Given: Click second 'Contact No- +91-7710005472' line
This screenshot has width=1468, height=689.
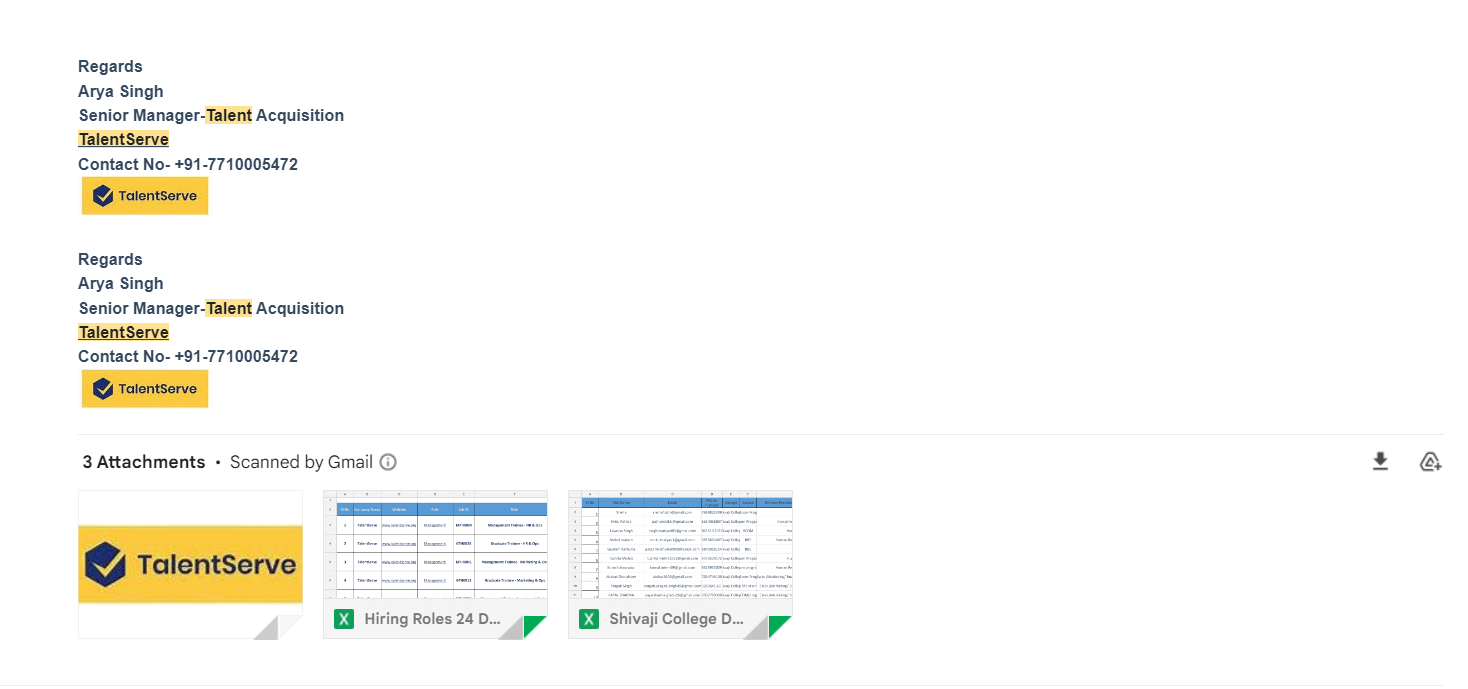Looking at the screenshot, I should click(x=188, y=356).
